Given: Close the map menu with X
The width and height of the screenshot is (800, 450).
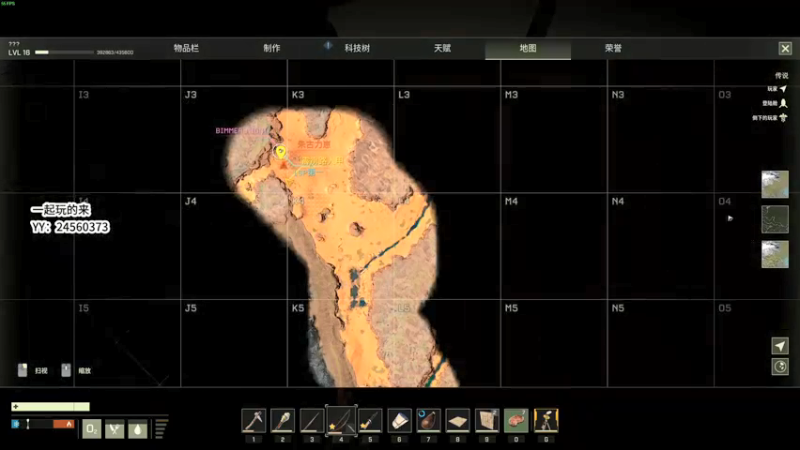Looking at the screenshot, I should (785, 48).
